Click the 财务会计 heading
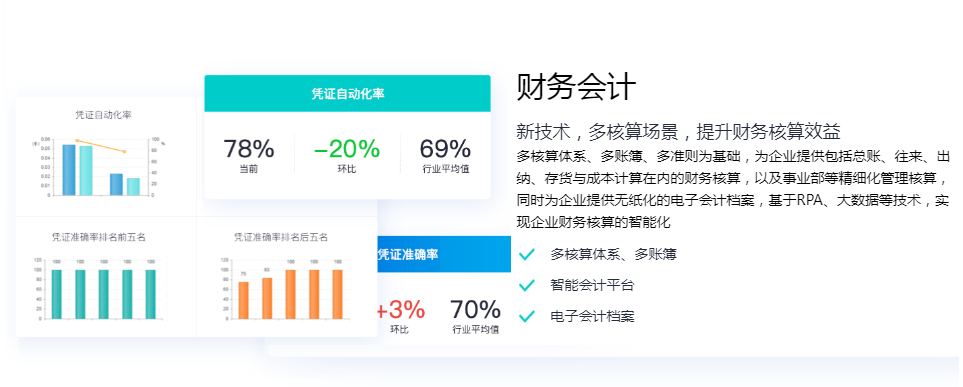963x387 pixels. [x=576, y=87]
